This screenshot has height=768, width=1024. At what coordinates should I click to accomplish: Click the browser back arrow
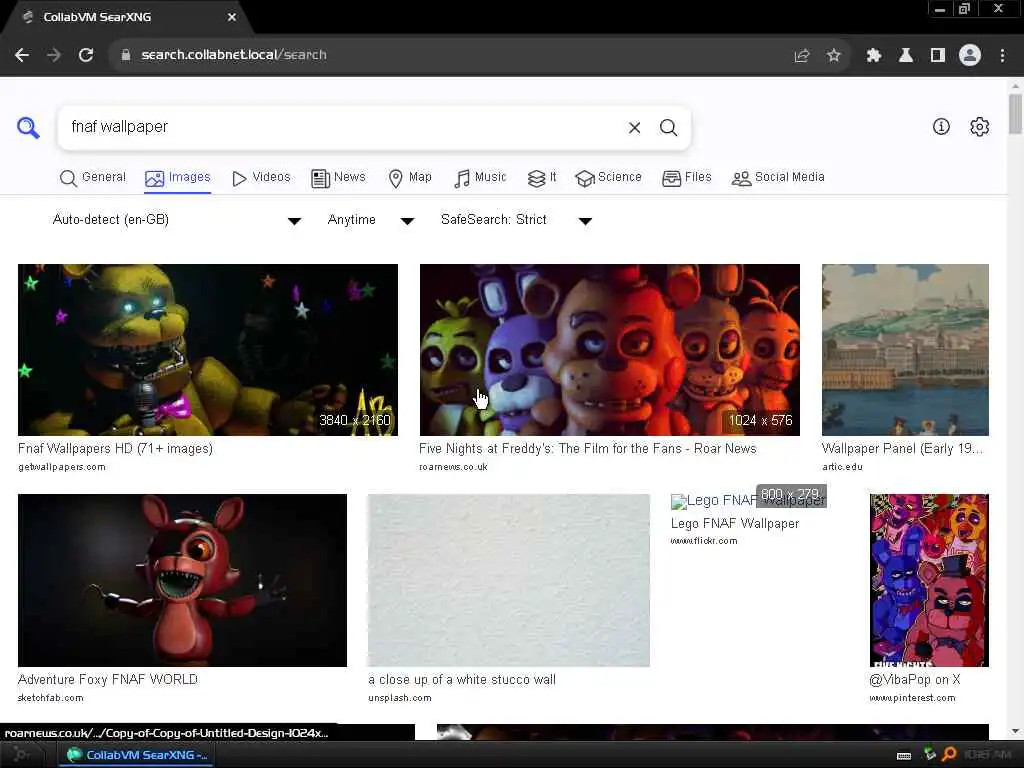(22, 55)
